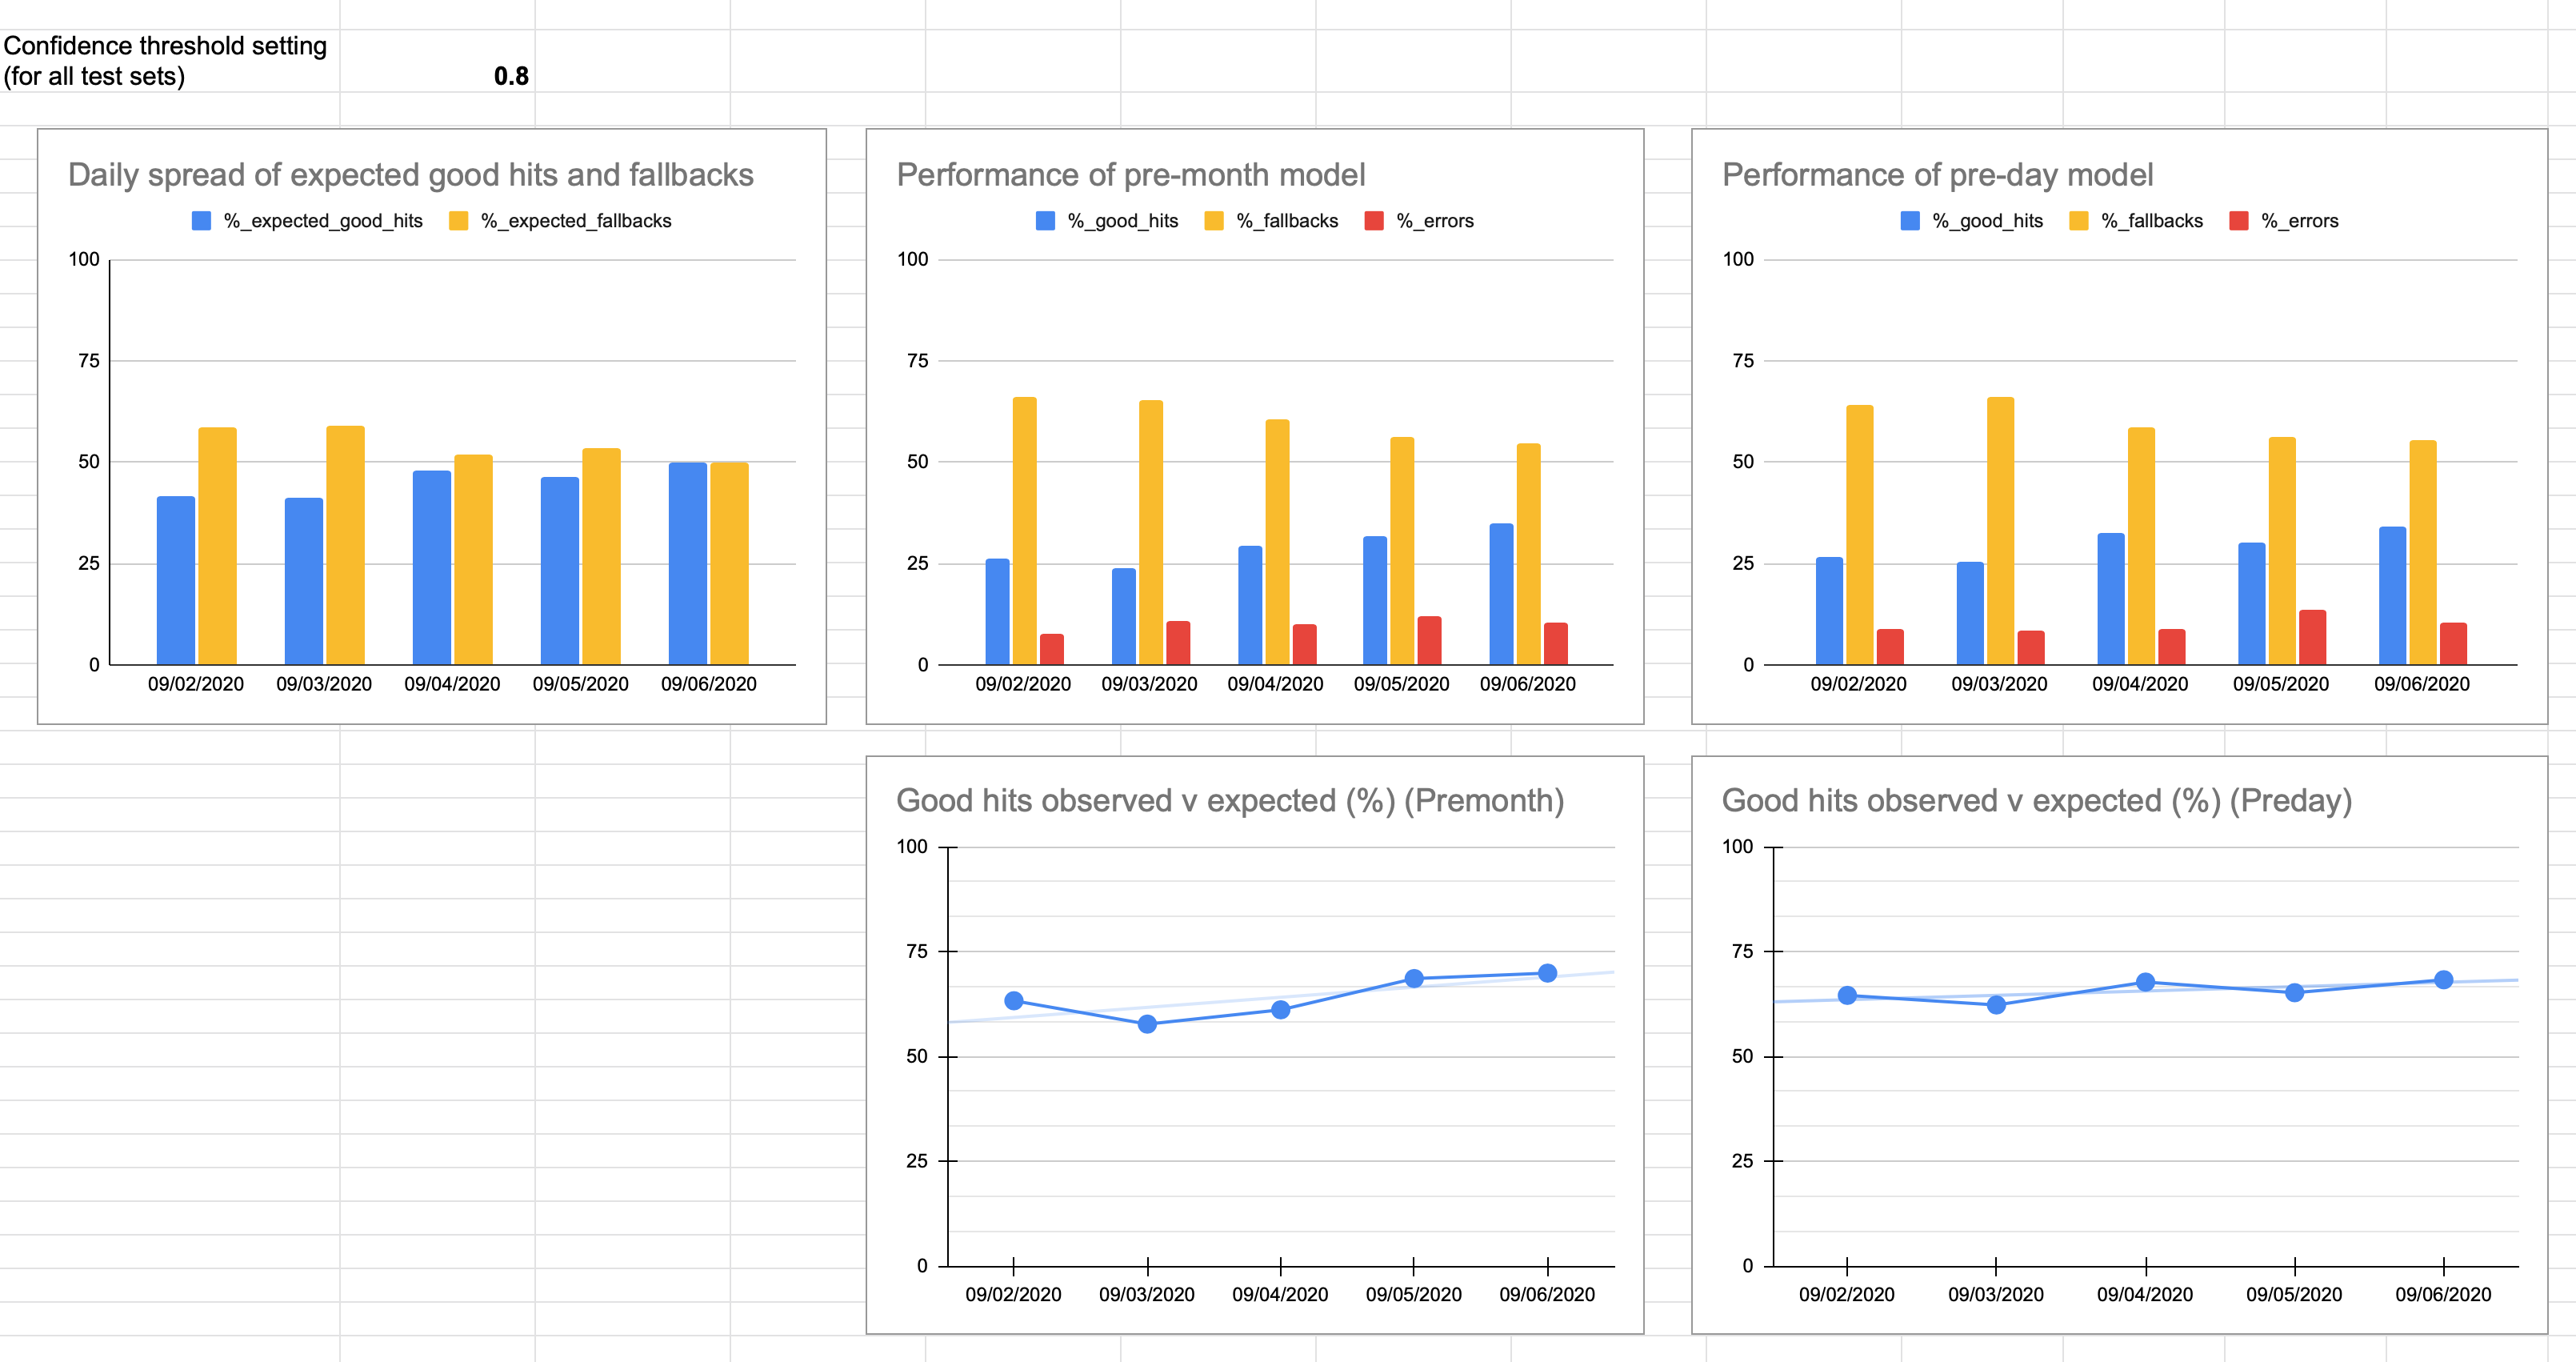2576x1362 pixels.
Task: Click blue %_good_hits legend swatch in pre-month chart
Action: click(x=1045, y=221)
